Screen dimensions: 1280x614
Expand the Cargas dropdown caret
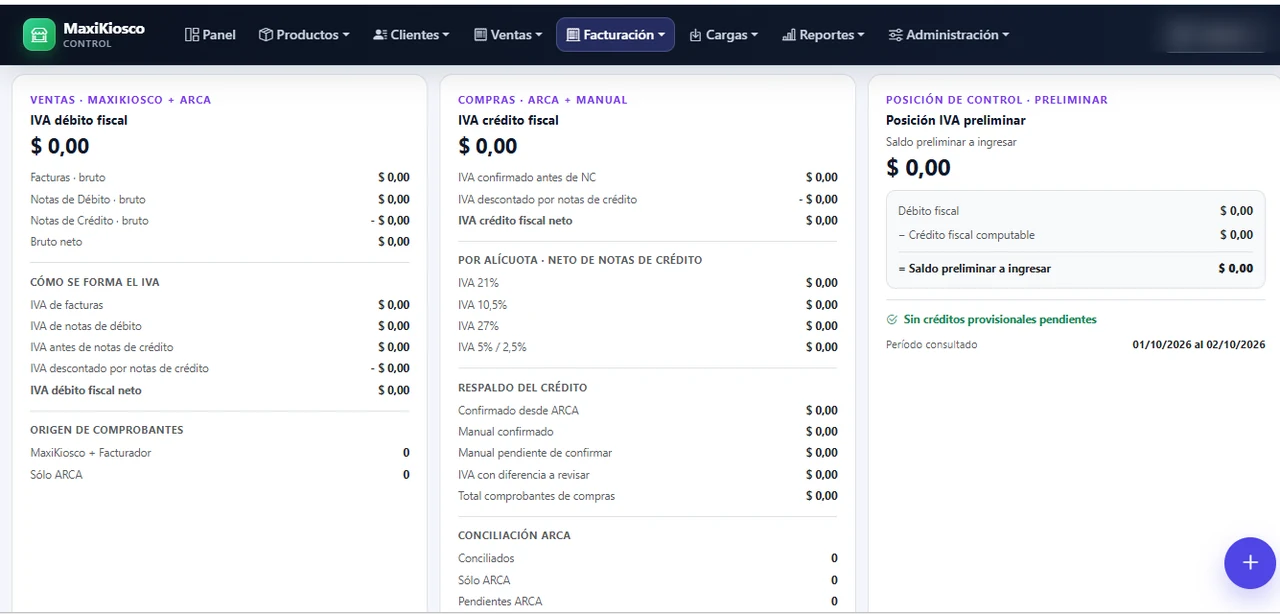point(755,35)
